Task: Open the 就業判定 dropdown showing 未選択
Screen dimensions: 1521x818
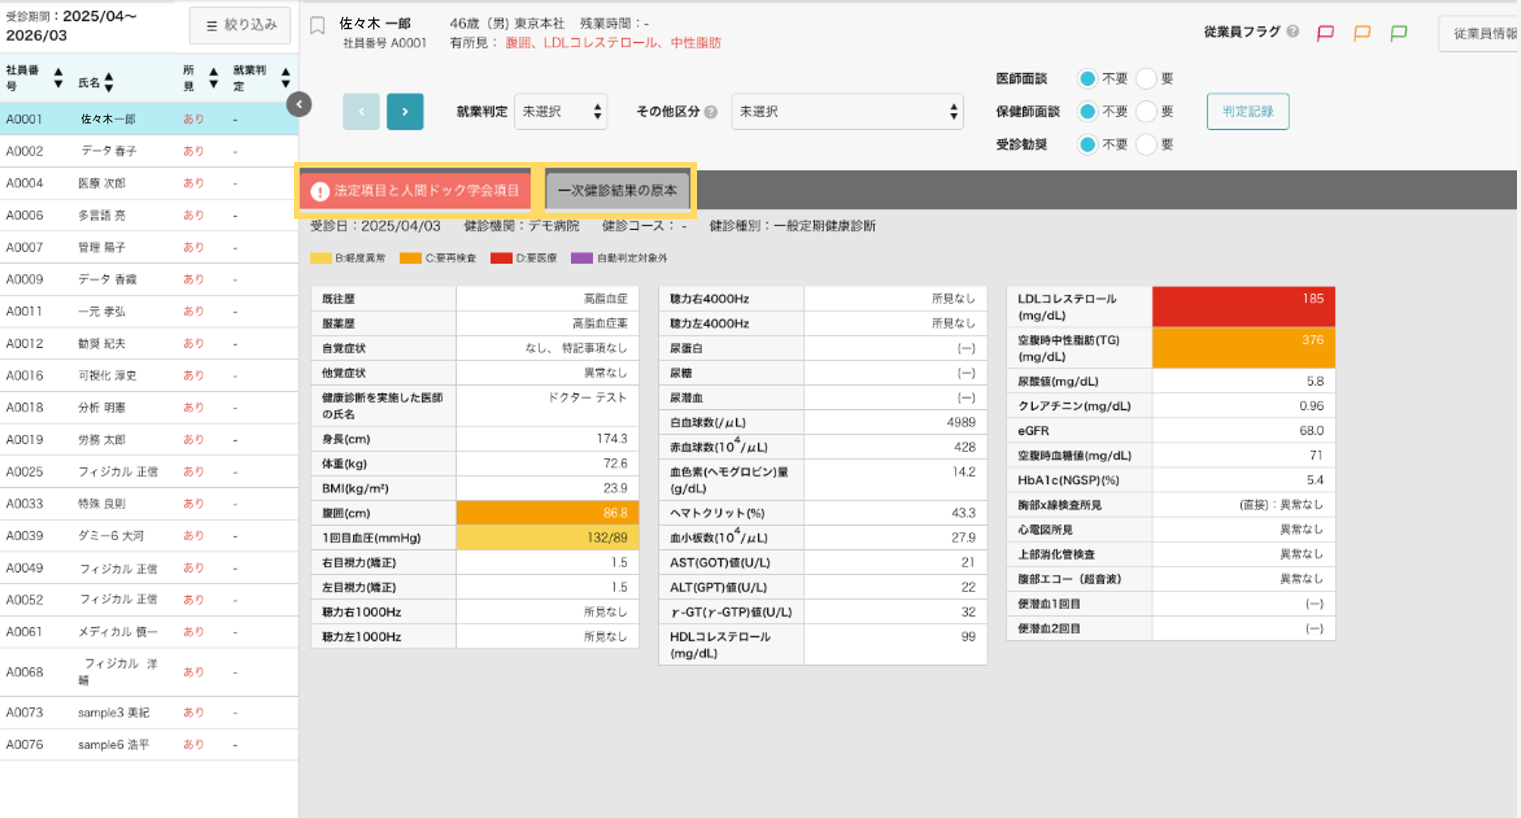Action: pyautogui.click(x=561, y=112)
